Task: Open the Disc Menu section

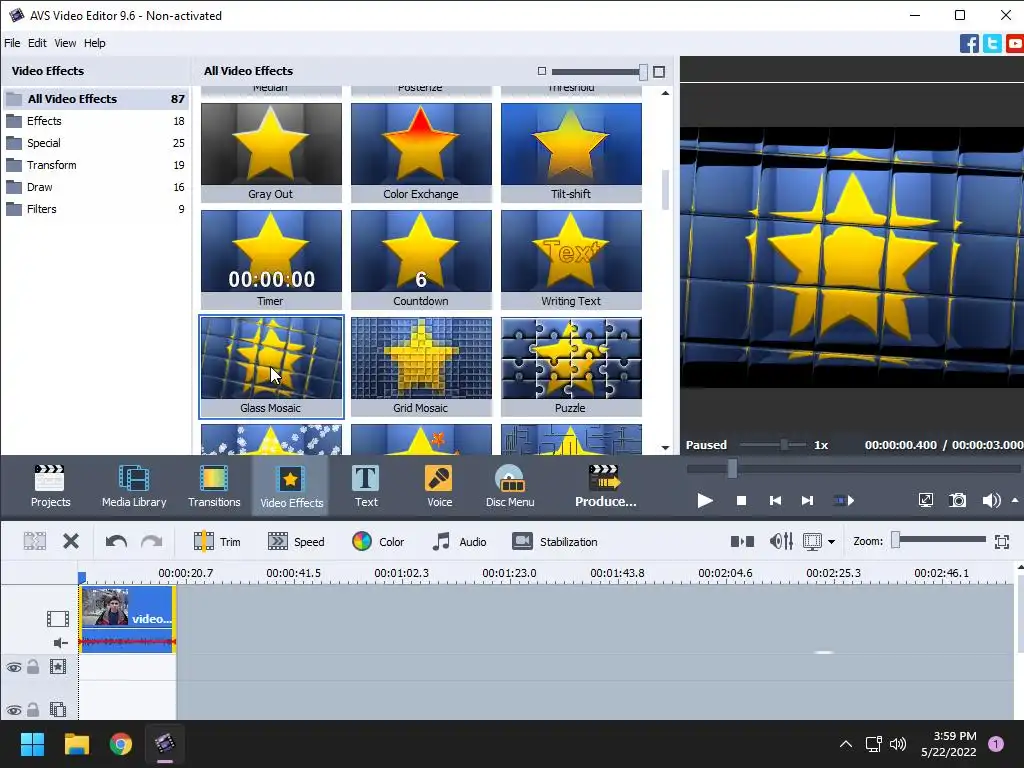Action: (x=510, y=486)
